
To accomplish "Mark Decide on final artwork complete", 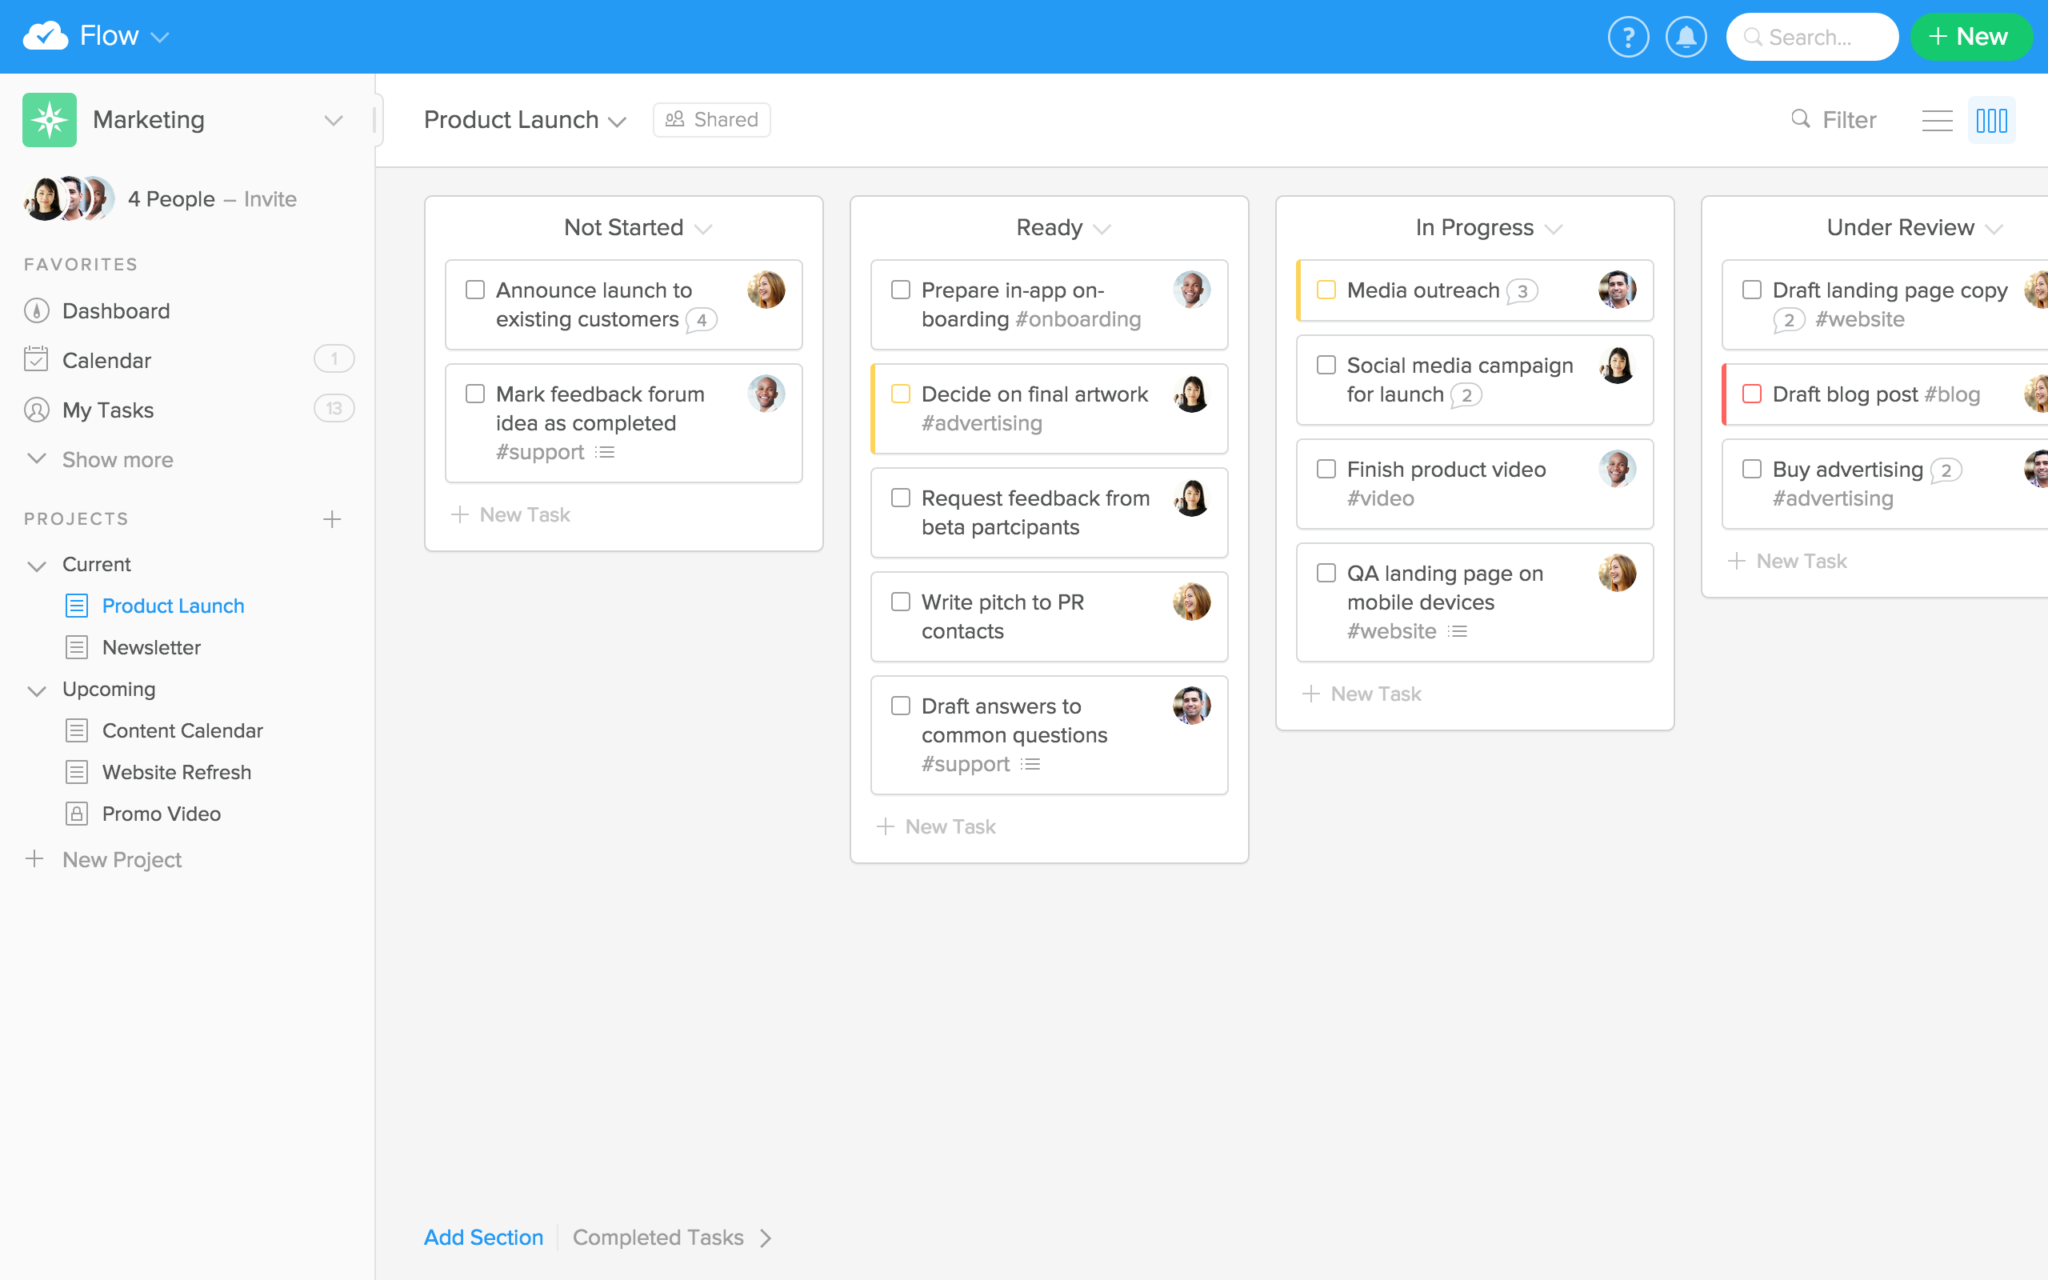I will tap(900, 394).
